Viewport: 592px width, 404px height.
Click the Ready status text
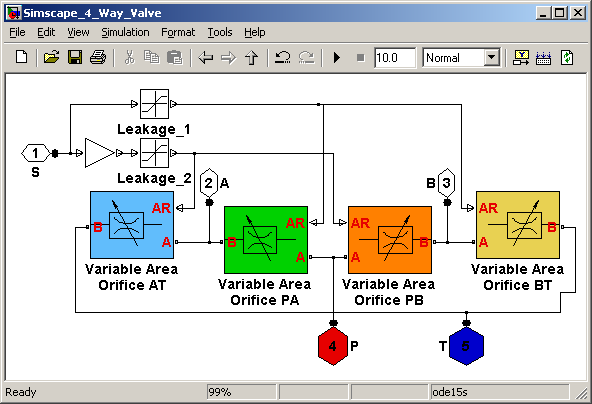[x=21, y=392]
